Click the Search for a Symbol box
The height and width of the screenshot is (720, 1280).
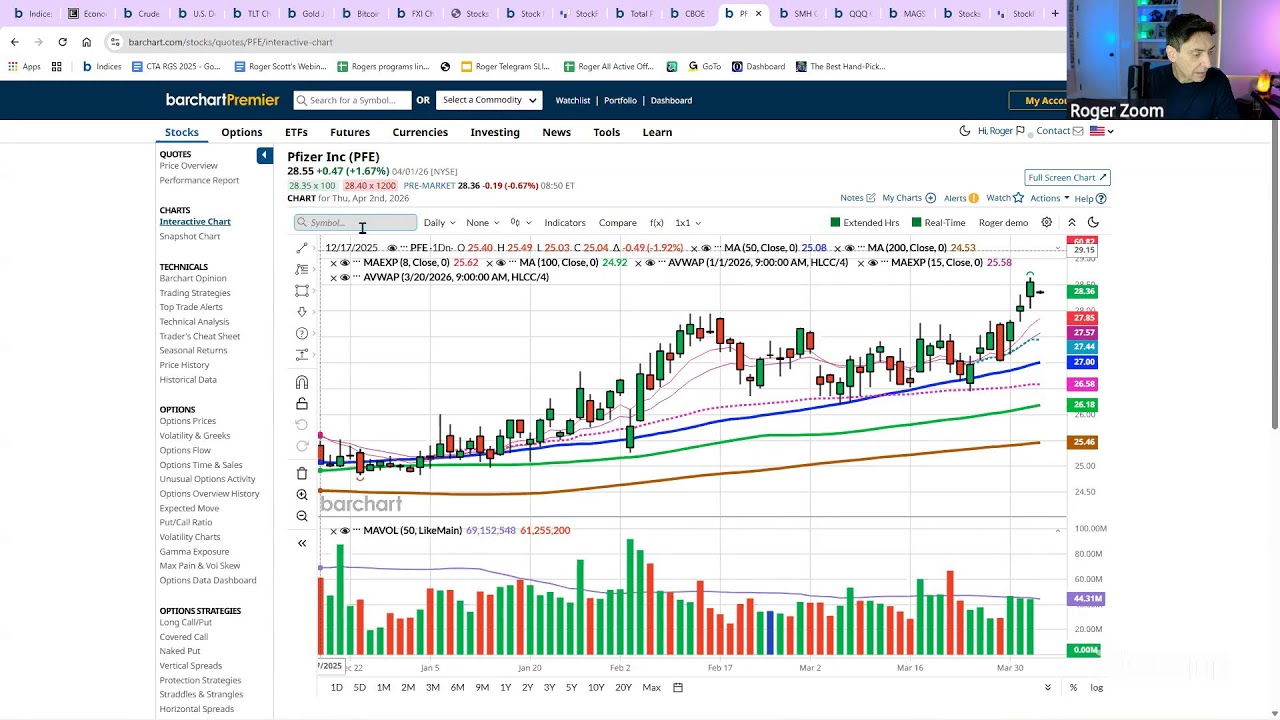(352, 100)
